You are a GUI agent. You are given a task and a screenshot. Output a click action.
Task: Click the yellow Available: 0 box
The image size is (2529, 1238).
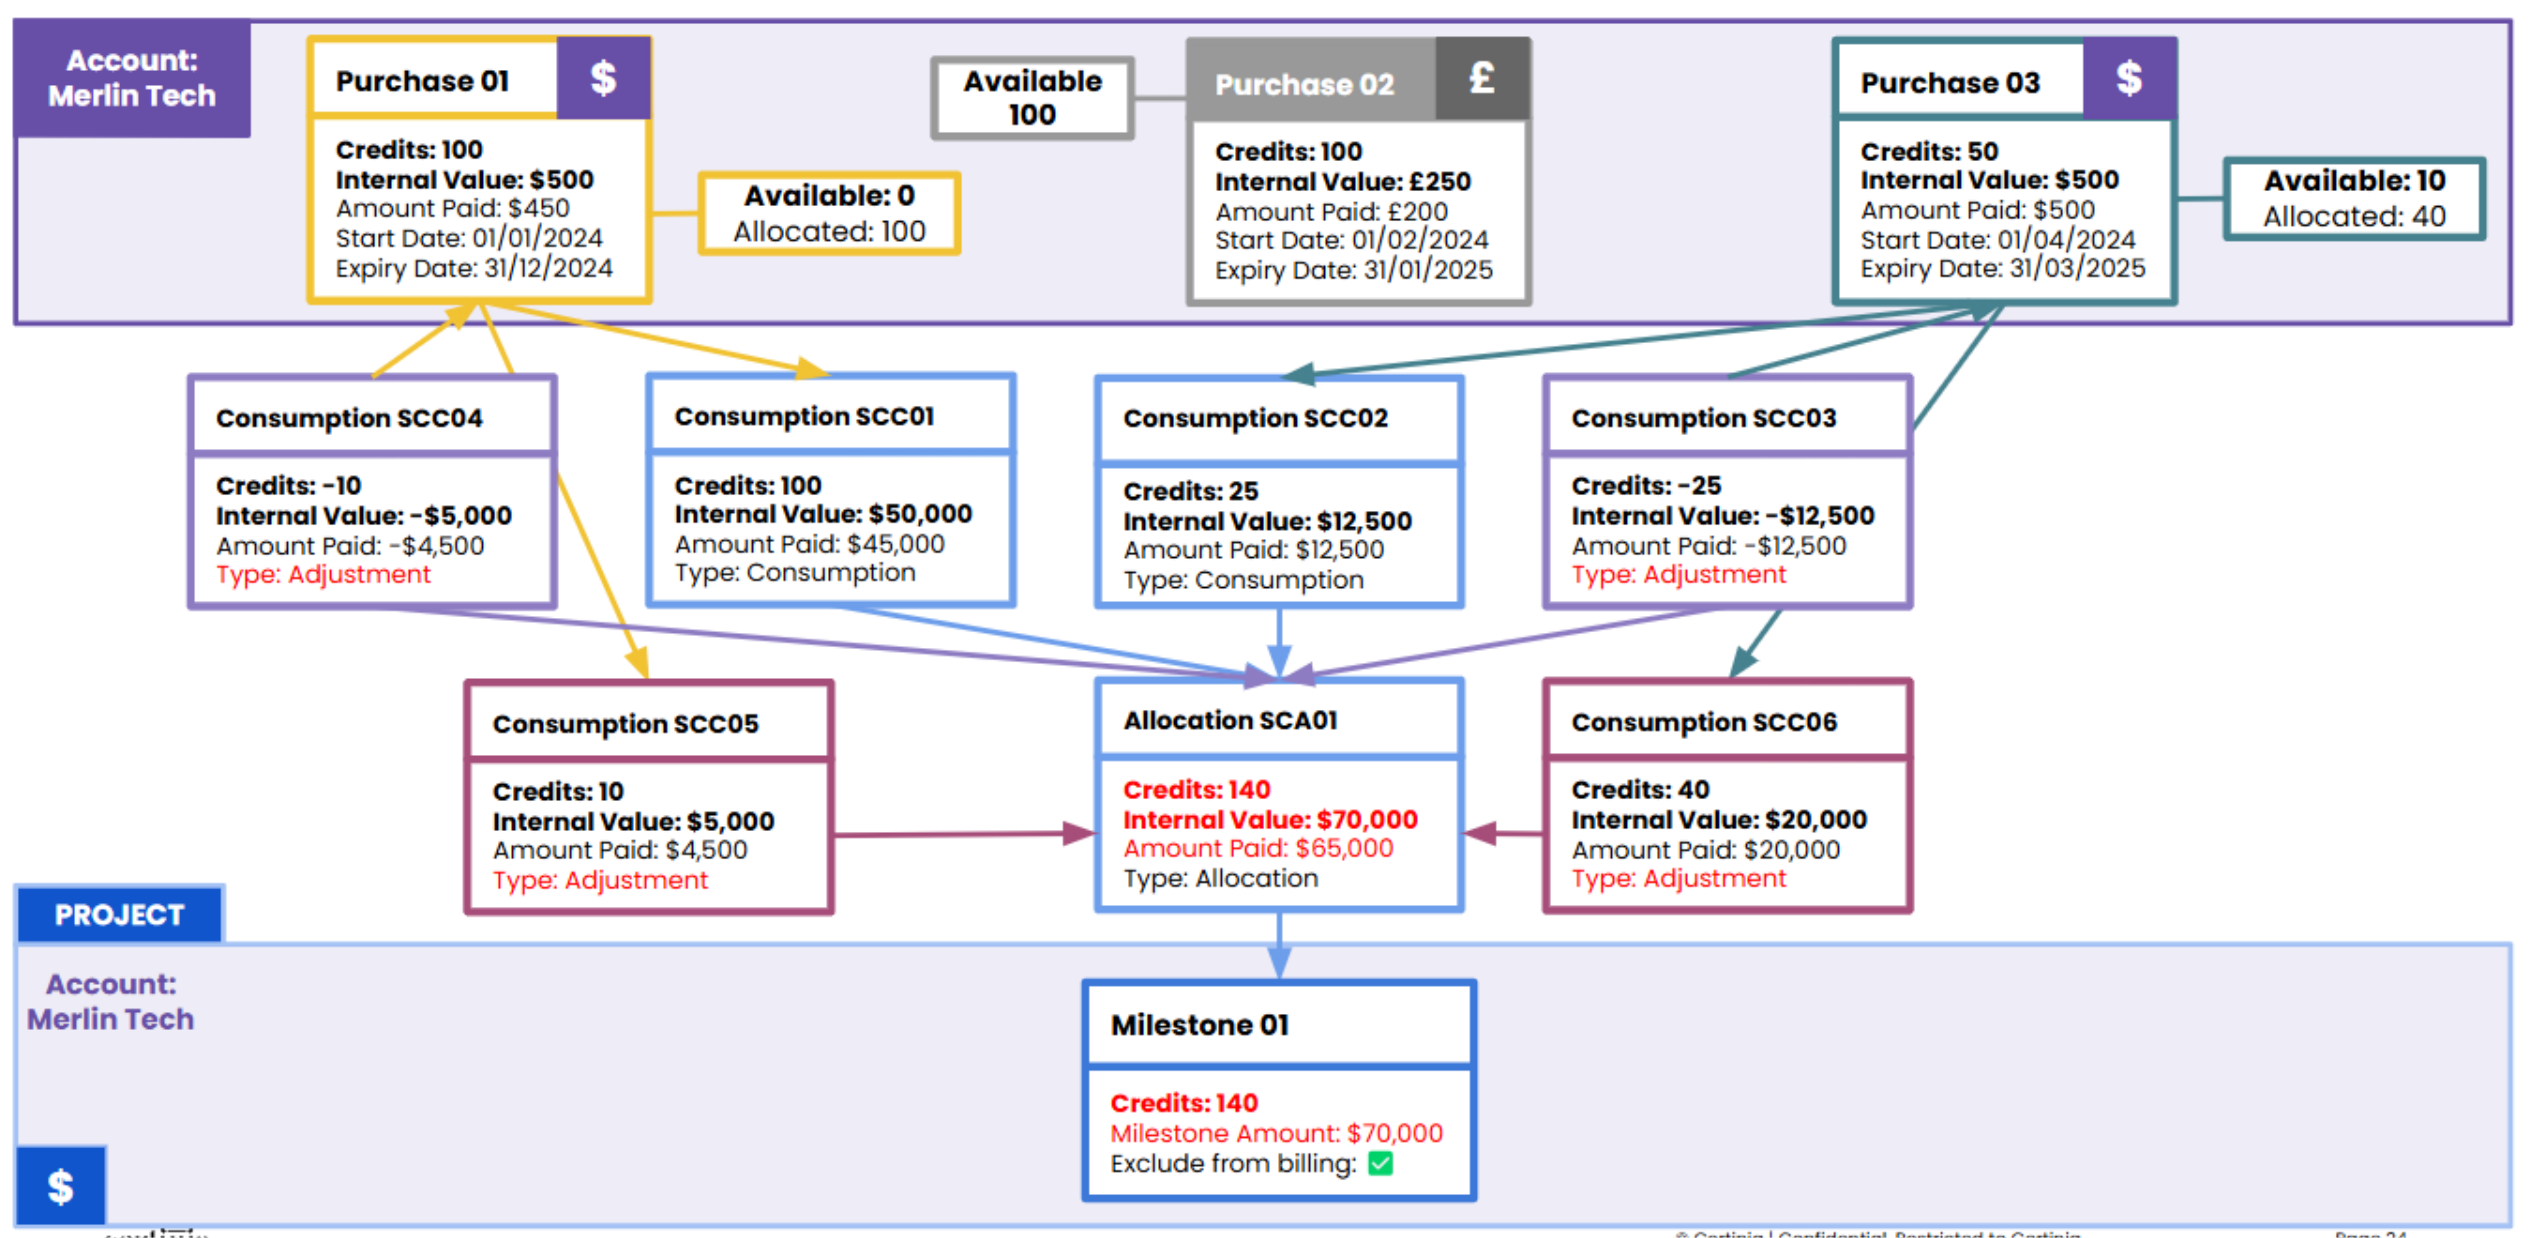[829, 213]
